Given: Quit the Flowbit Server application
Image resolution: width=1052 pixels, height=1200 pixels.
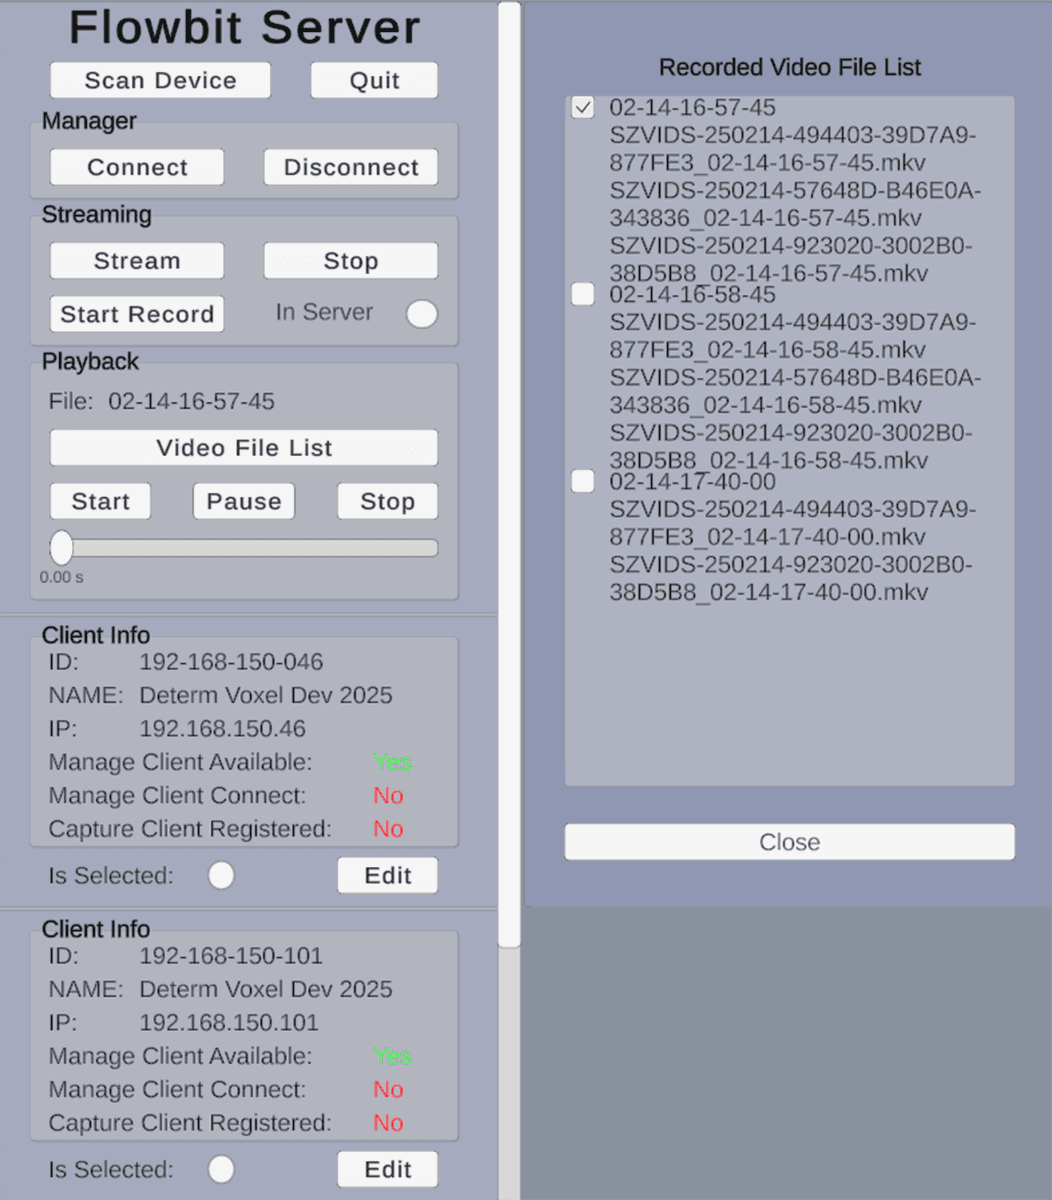Looking at the screenshot, I should [x=374, y=80].
